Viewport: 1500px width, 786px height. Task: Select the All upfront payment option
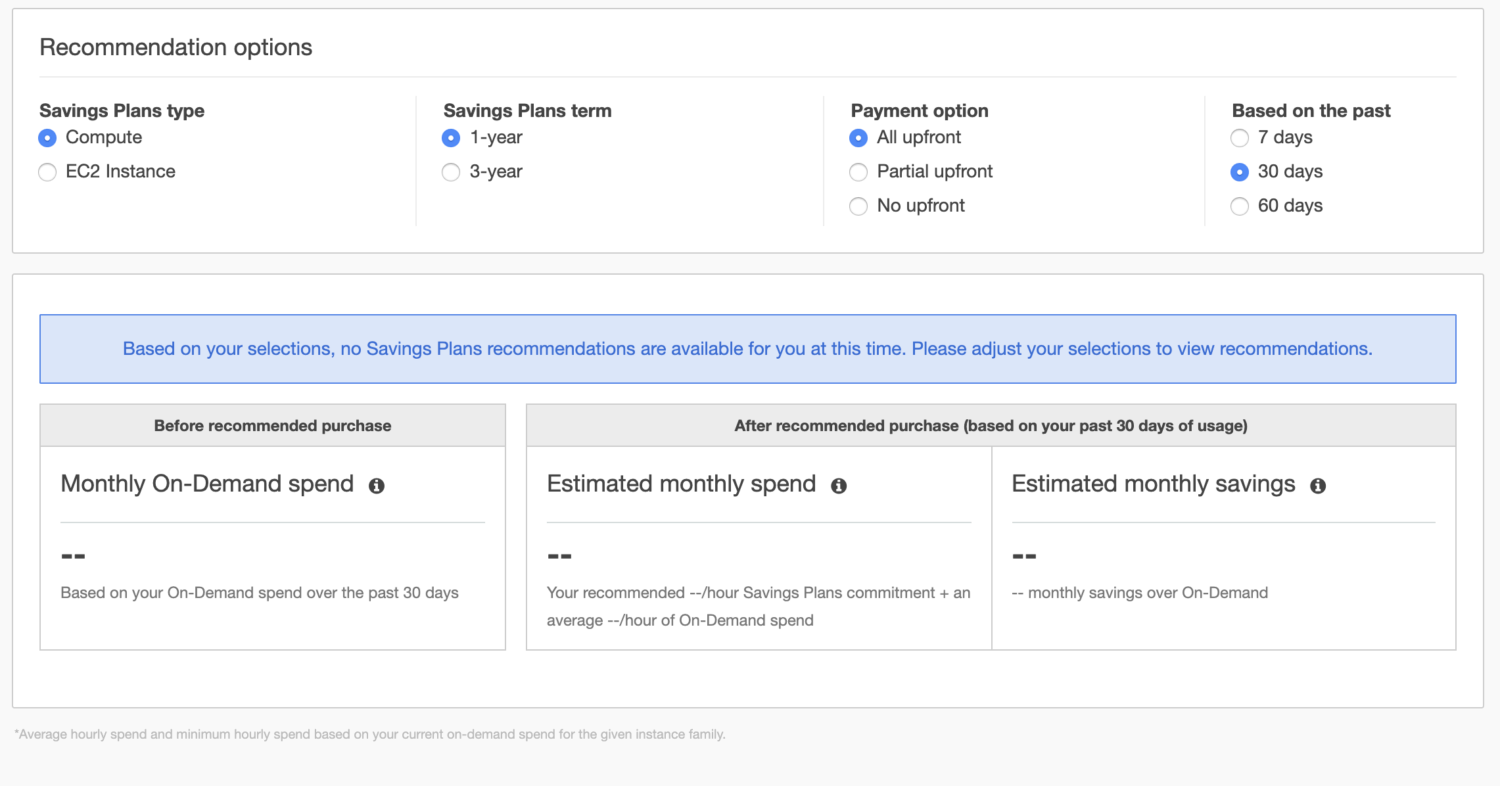pos(858,138)
